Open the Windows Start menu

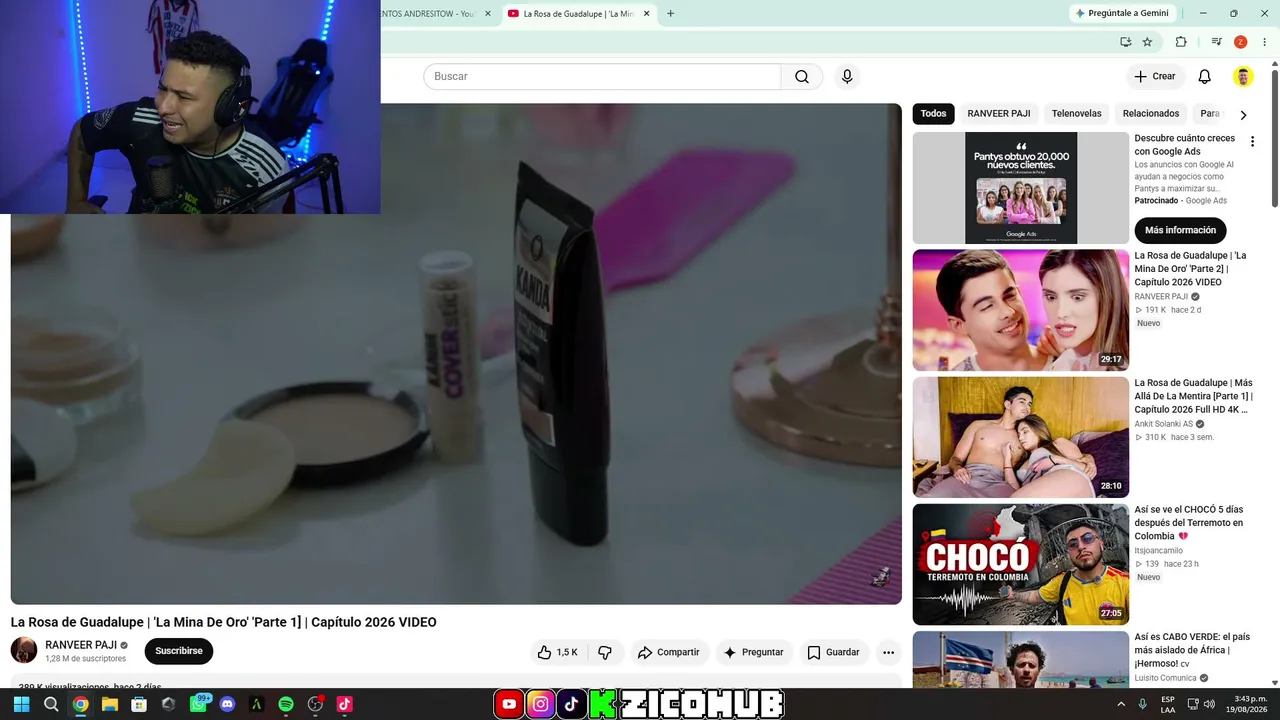(x=21, y=704)
